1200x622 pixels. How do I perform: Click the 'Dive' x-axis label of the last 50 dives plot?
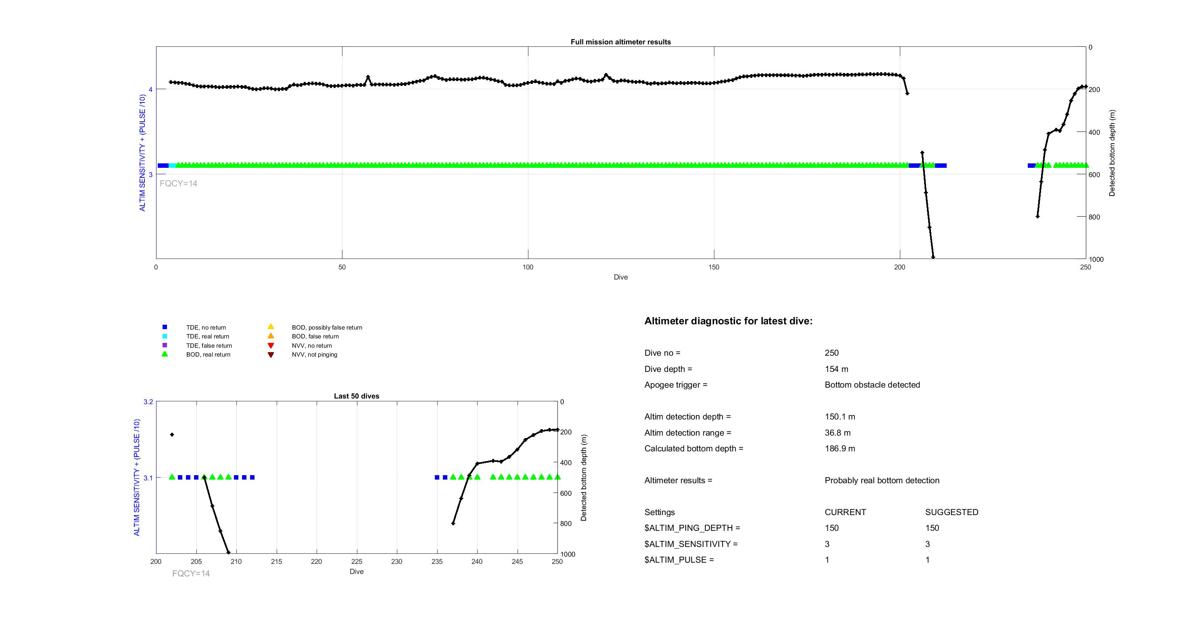pyautogui.click(x=356, y=572)
